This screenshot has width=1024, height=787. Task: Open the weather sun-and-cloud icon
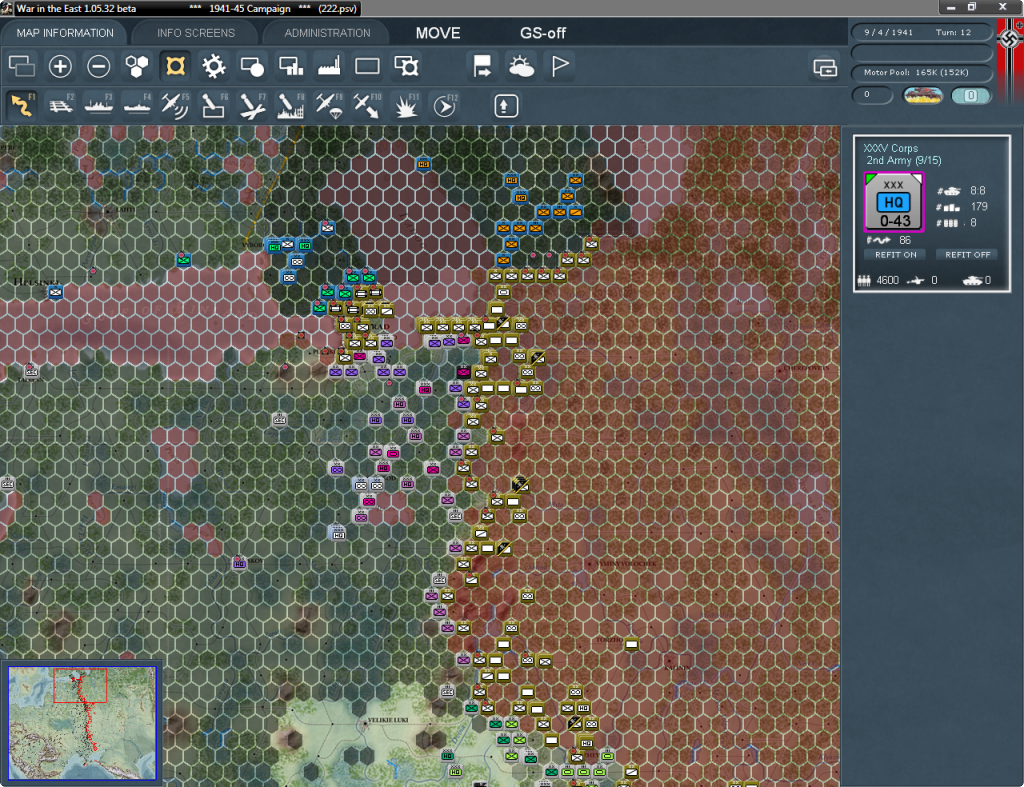521,66
